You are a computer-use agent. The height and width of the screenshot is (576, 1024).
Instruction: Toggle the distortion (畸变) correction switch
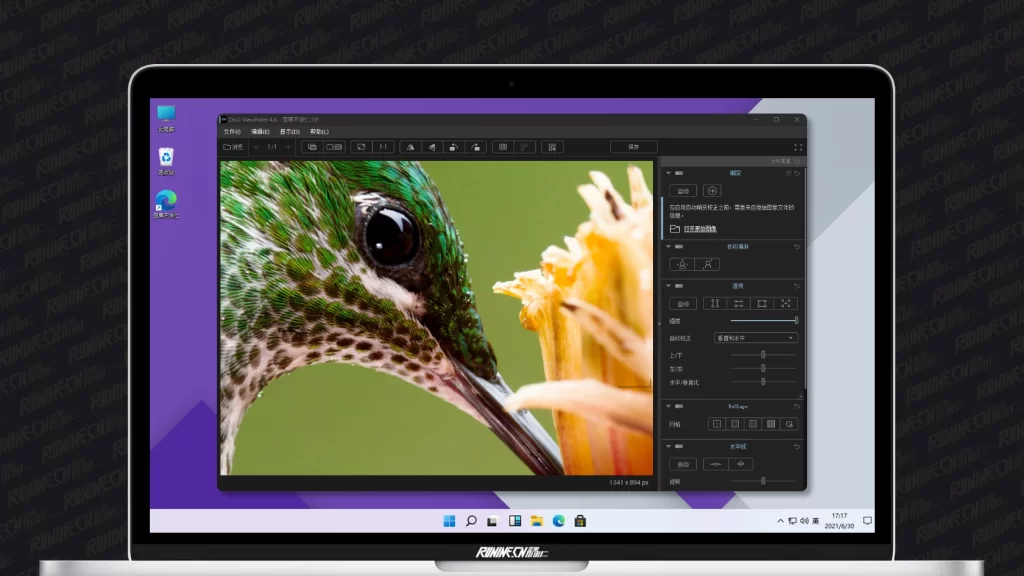(680, 173)
